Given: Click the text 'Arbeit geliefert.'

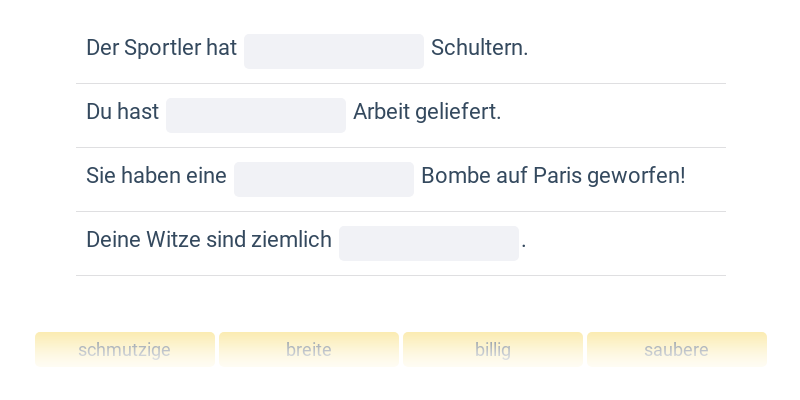Looking at the screenshot, I should click(x=427, y=112).
